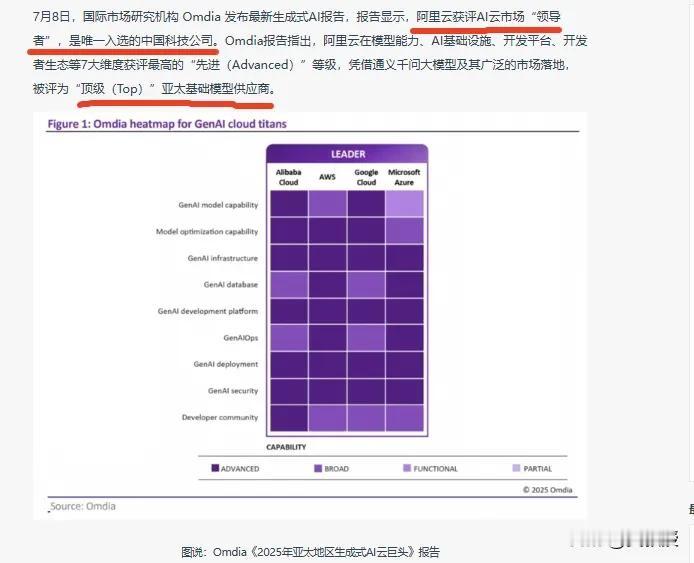
Task: Select the Google Cloud GenAIOps cell
Action: pyautogui.click(x=366, y=338)
